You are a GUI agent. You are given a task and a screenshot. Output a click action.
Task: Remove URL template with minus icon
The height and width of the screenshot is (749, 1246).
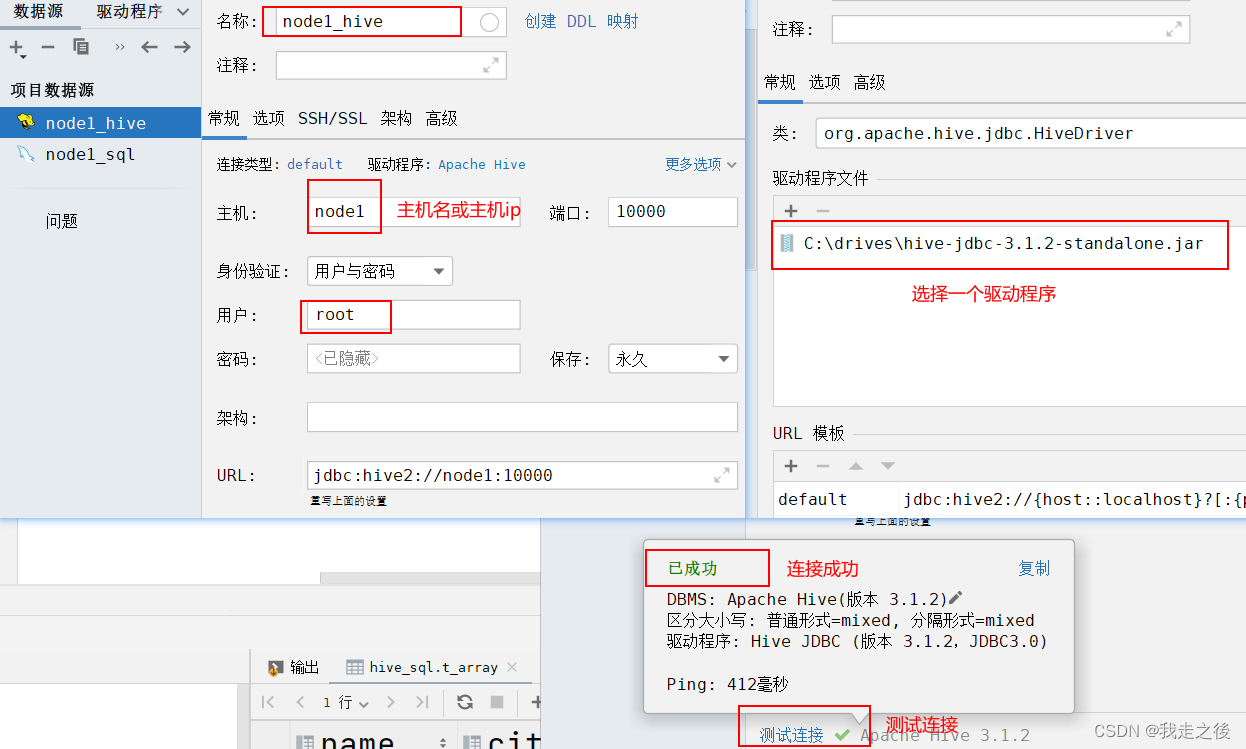pos(822,466)
